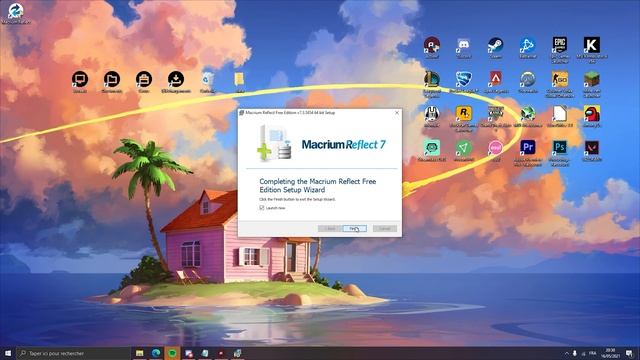Open the blue triangle app shortcut
The image size is (640, 360).
pos(528,48)
